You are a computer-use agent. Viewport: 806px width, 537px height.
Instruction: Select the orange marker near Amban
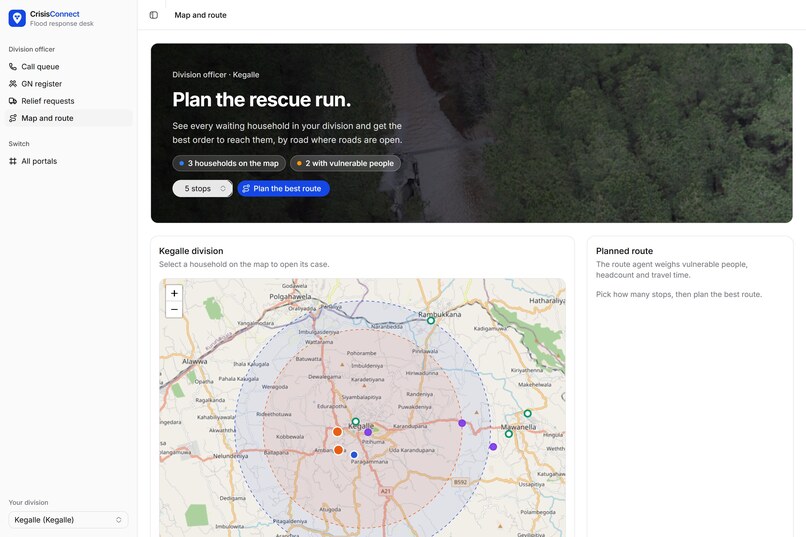pos(338,450)
